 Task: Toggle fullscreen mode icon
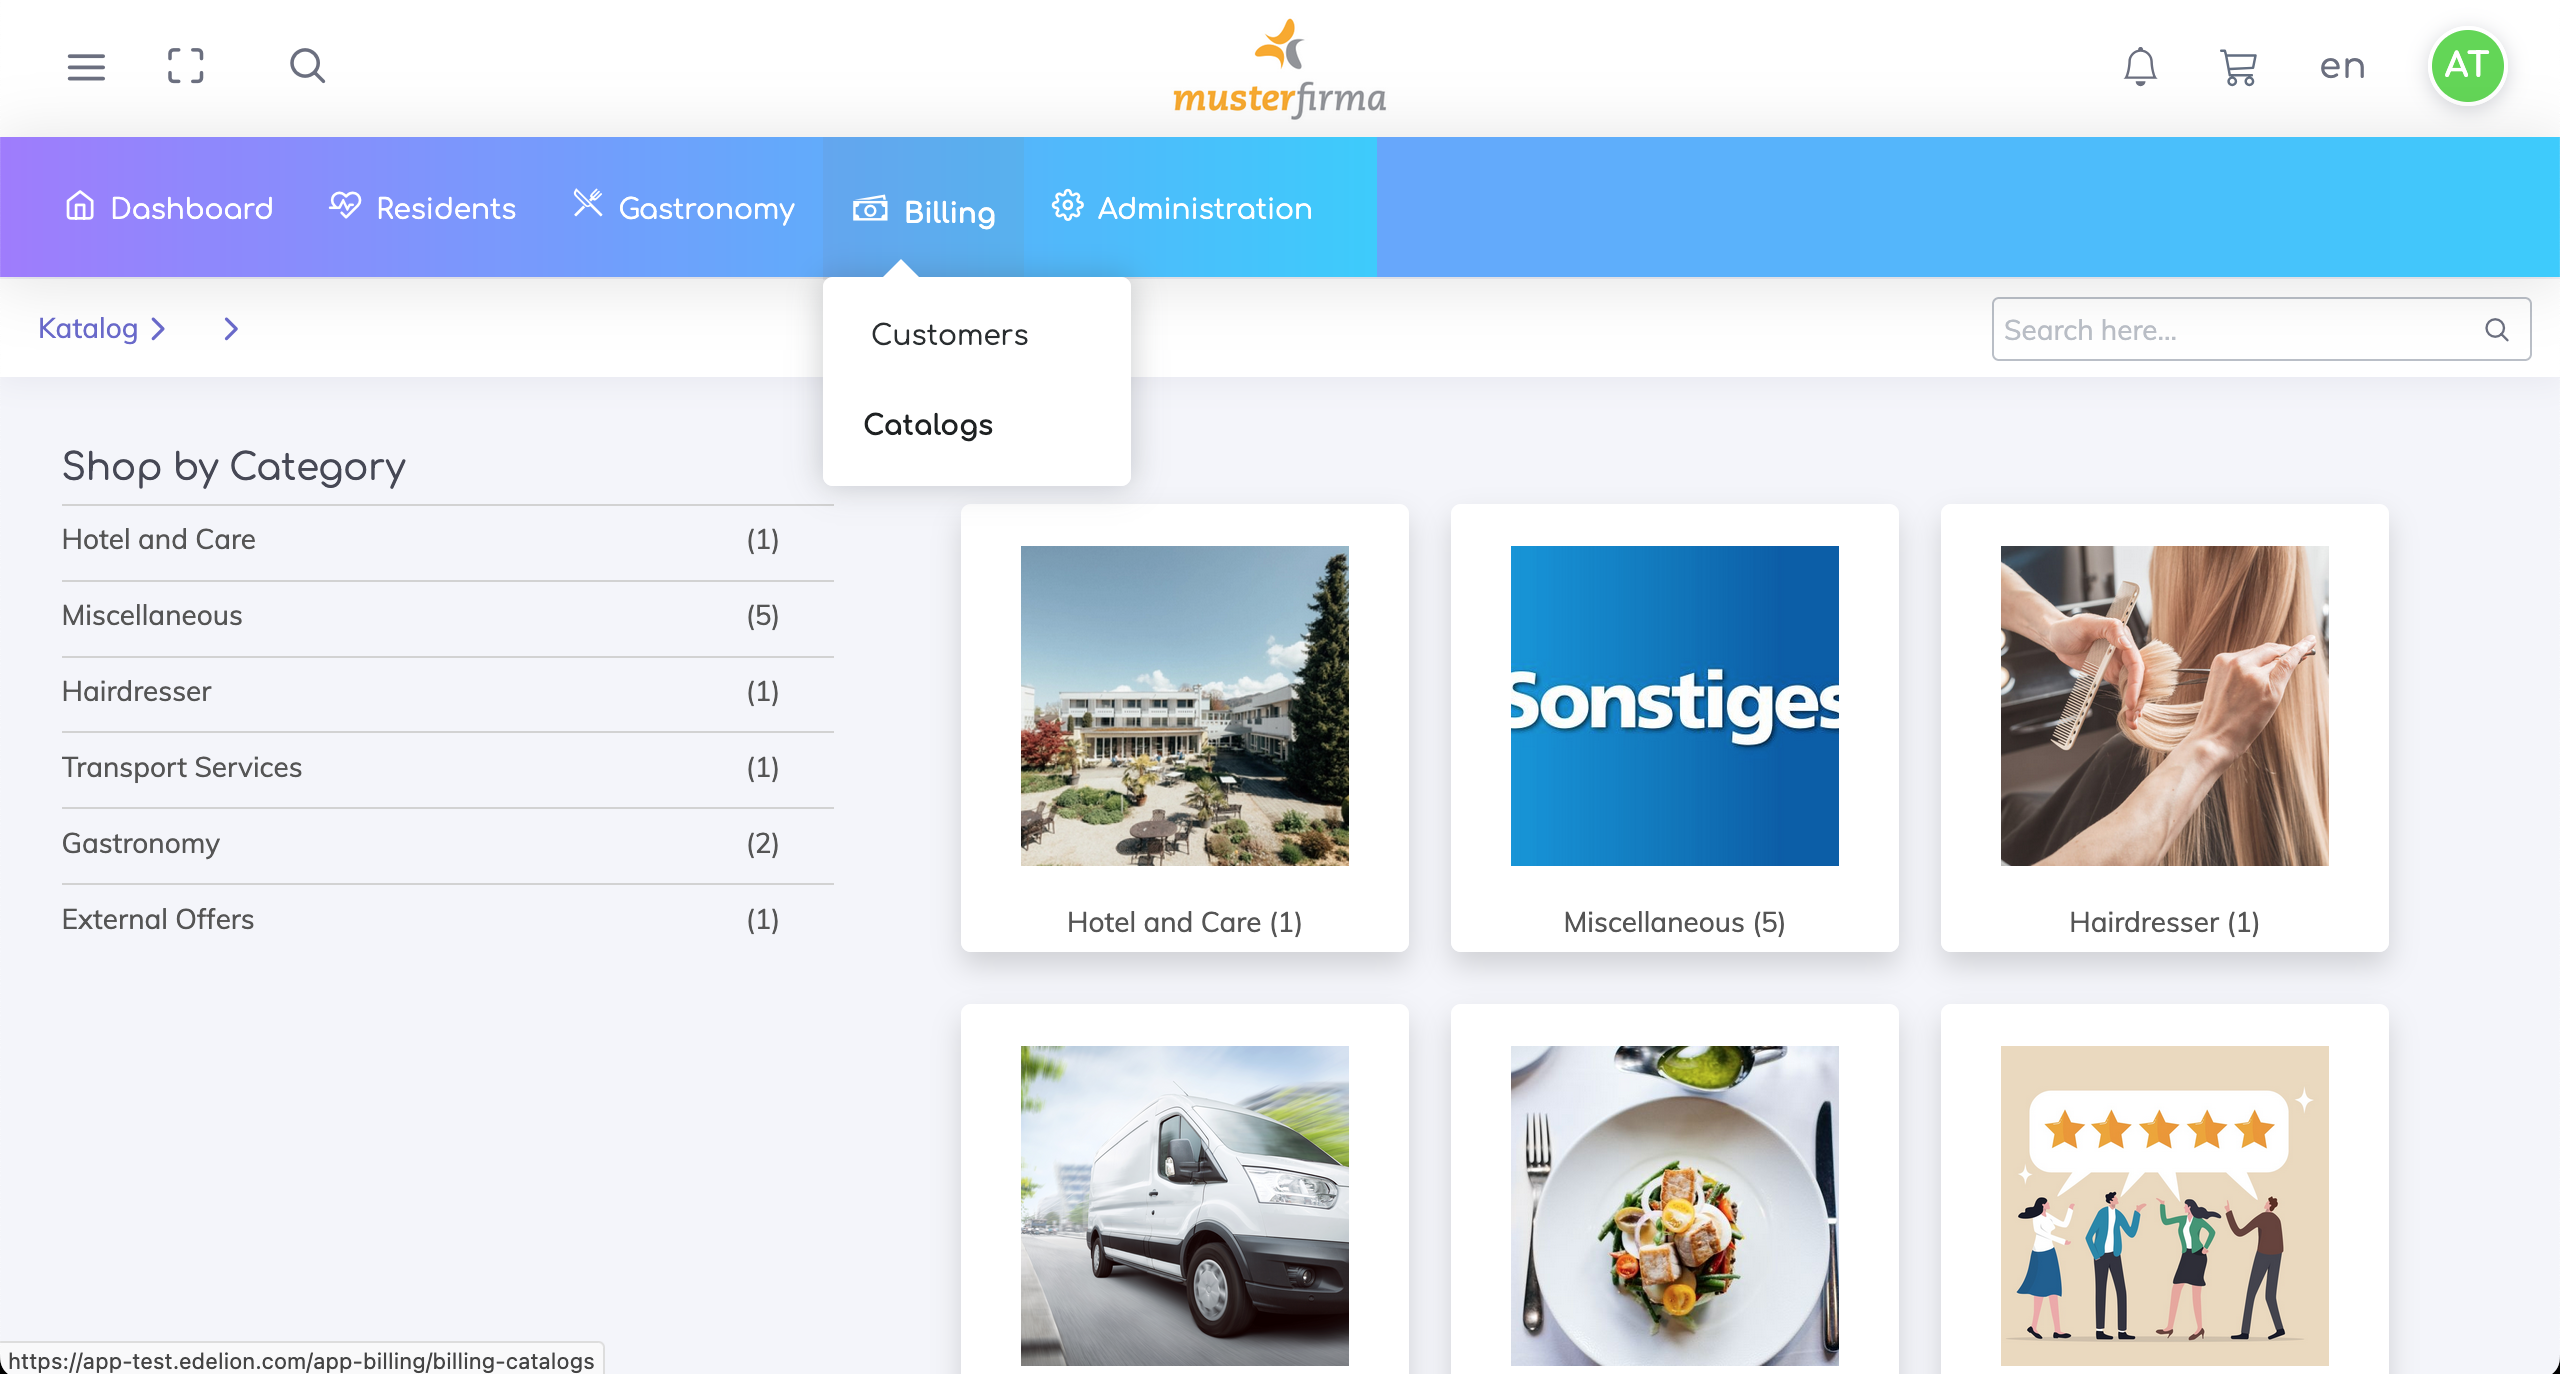point(186,66)
